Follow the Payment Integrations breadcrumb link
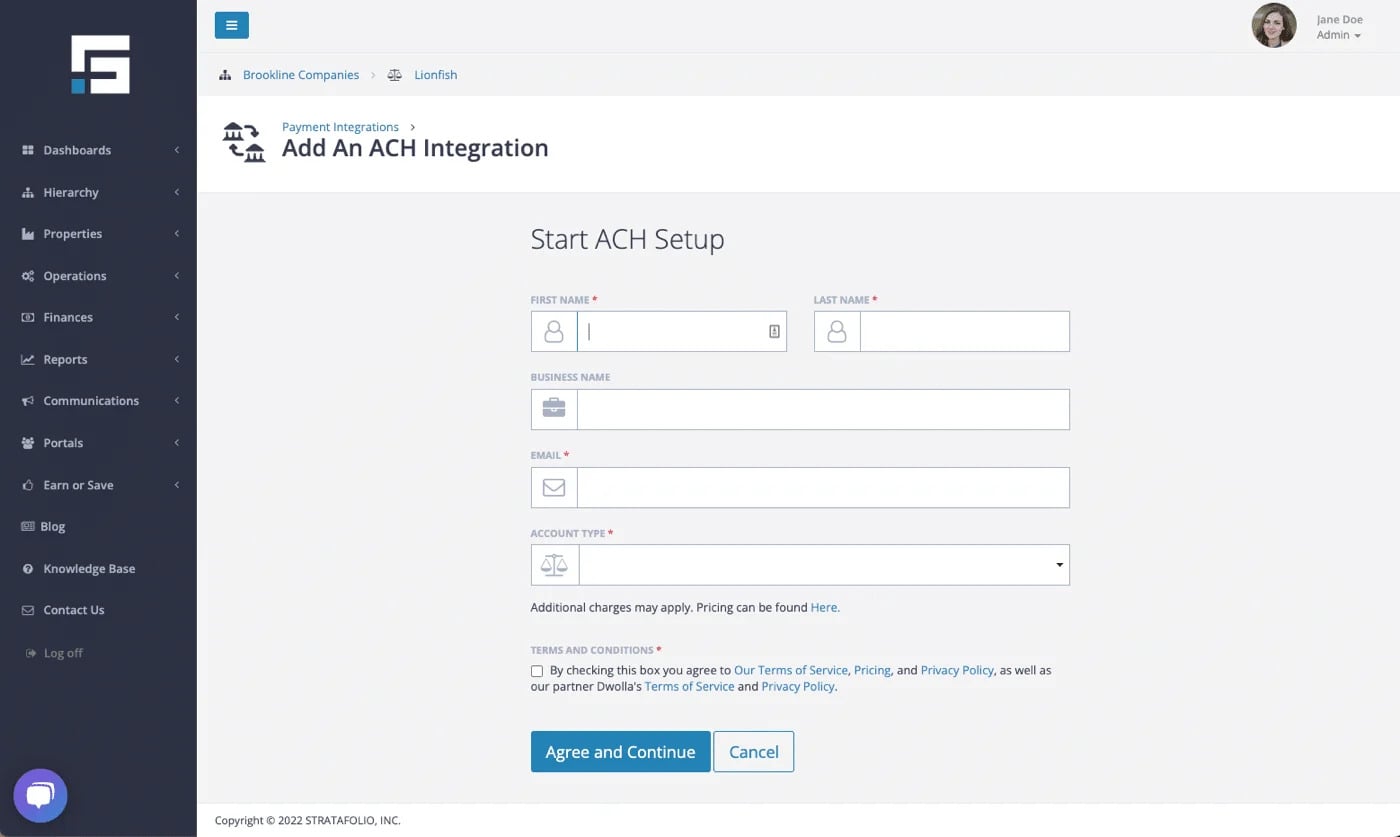 [340, 127]
